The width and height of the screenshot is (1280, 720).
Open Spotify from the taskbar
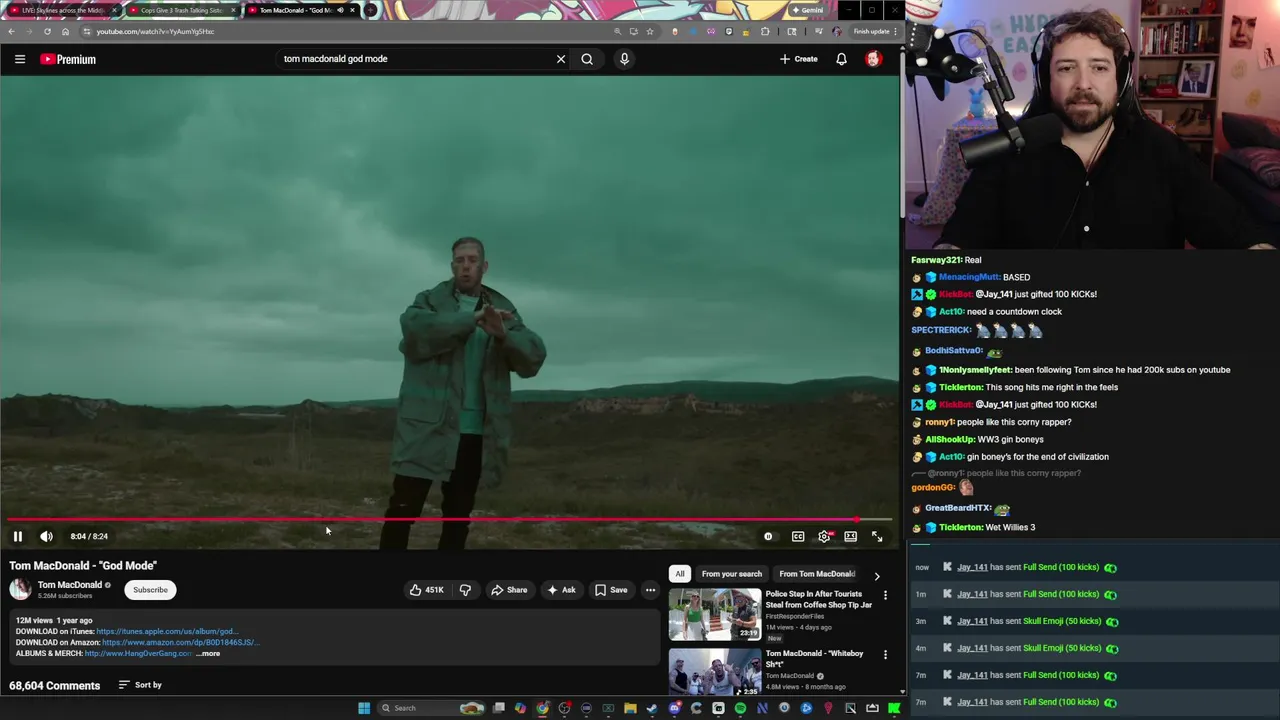tap(740, 708)
